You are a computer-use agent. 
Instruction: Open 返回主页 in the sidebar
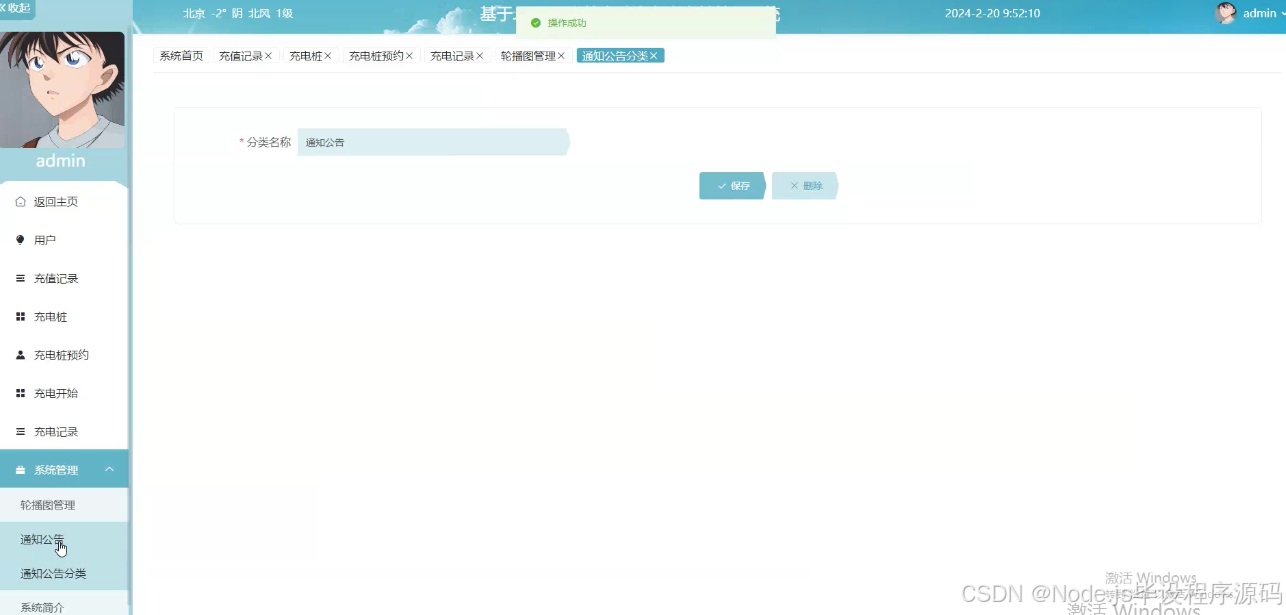64,202
